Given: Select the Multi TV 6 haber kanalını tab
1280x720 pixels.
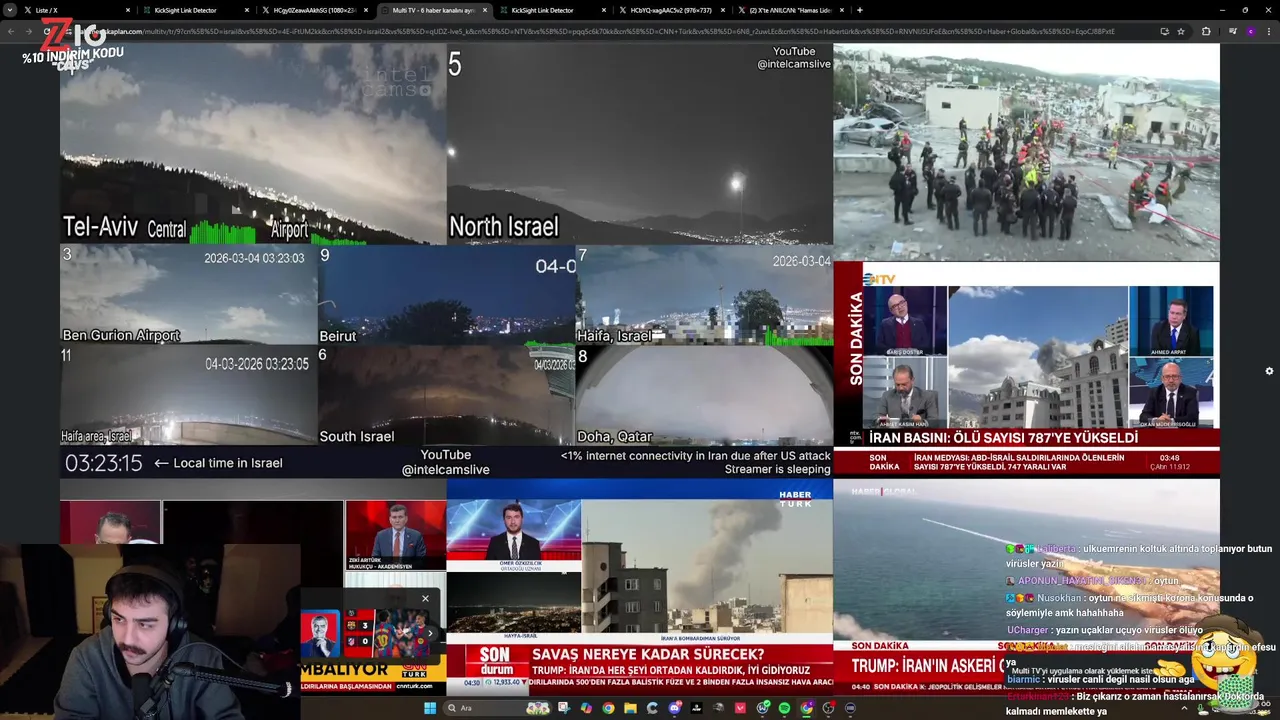Looking at the screenshot, I should pos(432,10).
